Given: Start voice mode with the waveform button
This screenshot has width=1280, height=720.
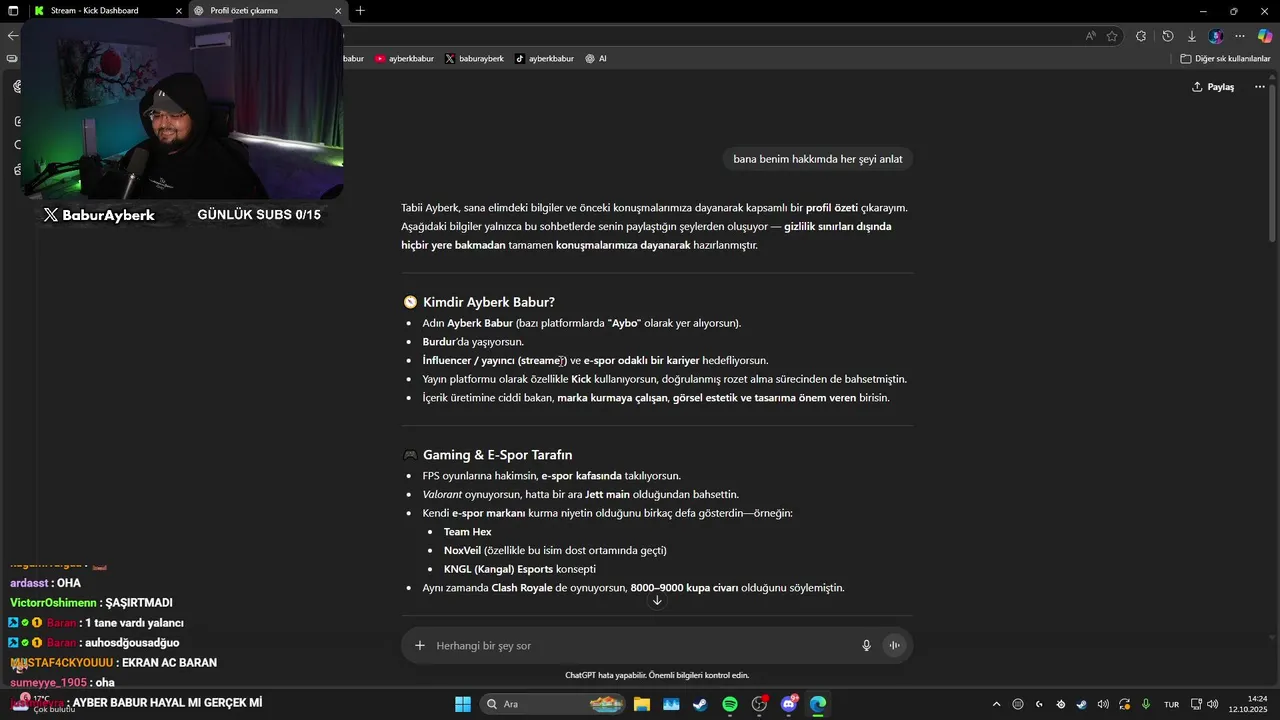Looking at the screenshot, I should pyautogui.click(x=894, y=646).
